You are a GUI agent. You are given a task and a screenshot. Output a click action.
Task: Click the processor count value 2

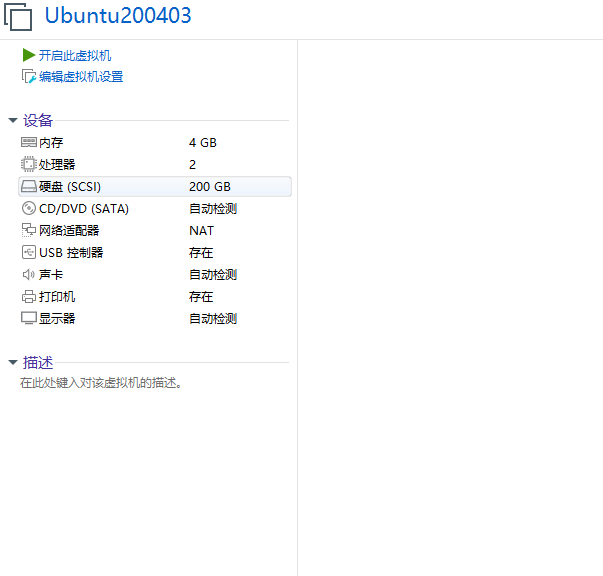[x=192, y=165]
